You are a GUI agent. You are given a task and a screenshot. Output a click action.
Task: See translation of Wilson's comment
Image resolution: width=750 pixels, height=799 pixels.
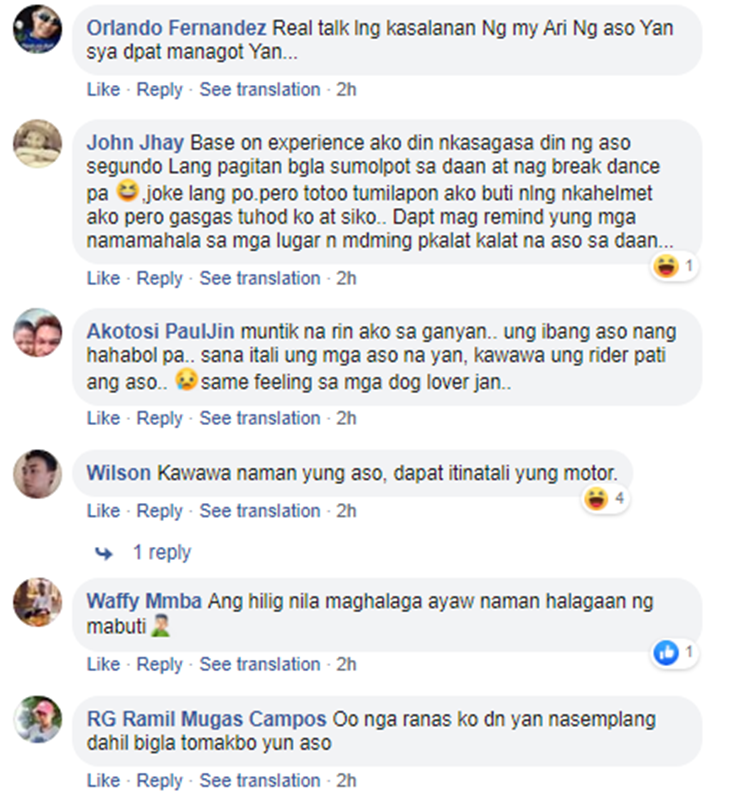[x=260, y=511]
